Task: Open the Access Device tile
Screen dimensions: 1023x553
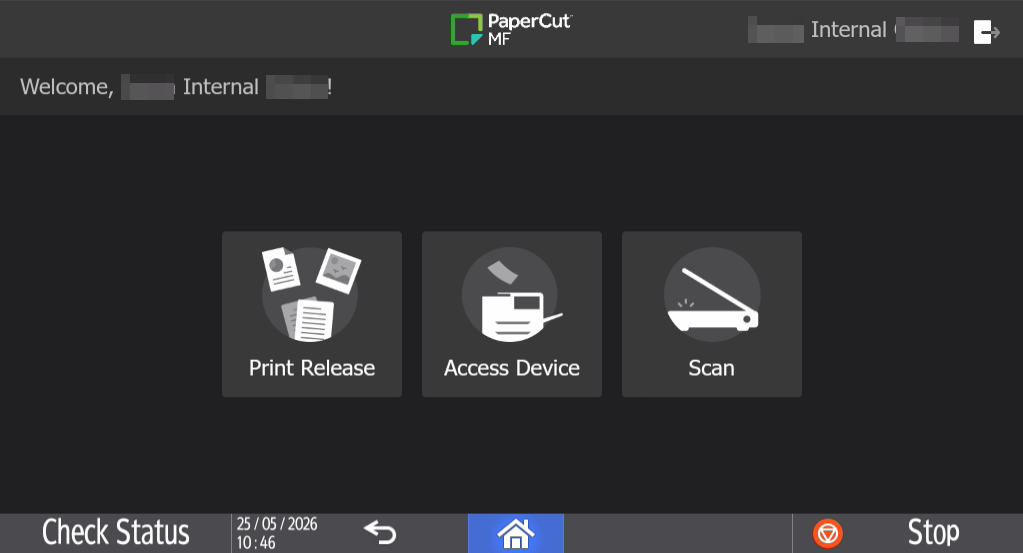Action: click(512, 314)
